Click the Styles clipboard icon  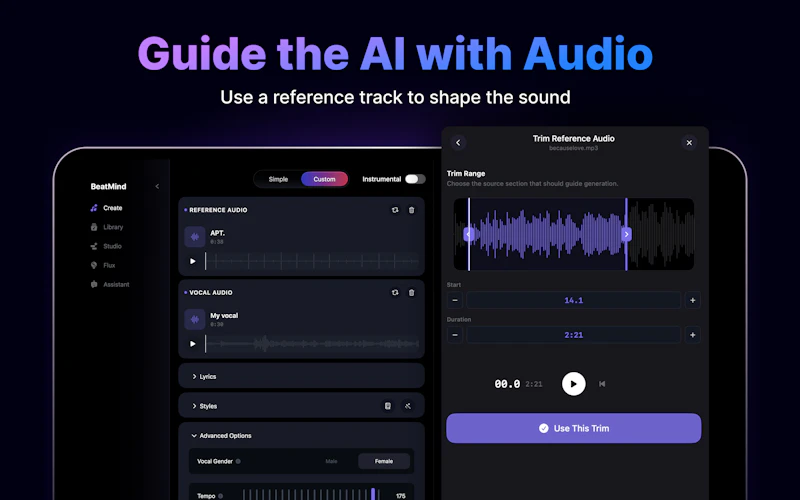pos(388,406)
